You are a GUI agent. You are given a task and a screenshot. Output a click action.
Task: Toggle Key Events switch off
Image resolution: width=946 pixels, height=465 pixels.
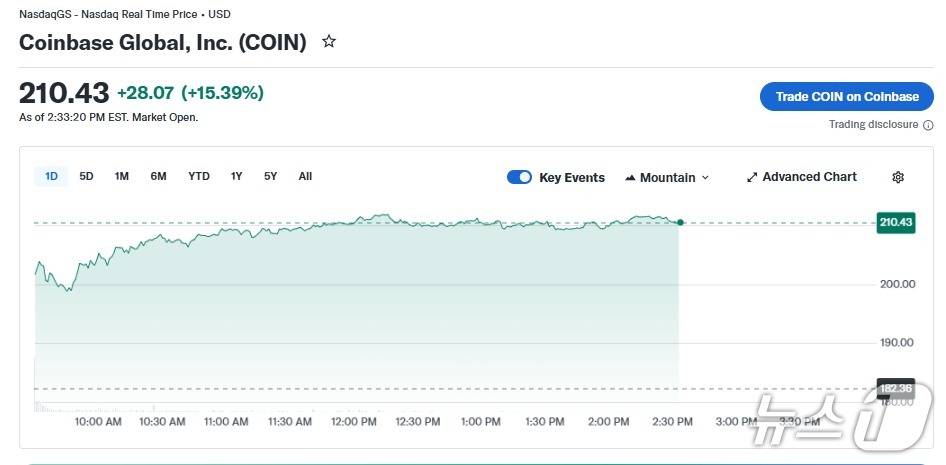(x=519, y=177)
